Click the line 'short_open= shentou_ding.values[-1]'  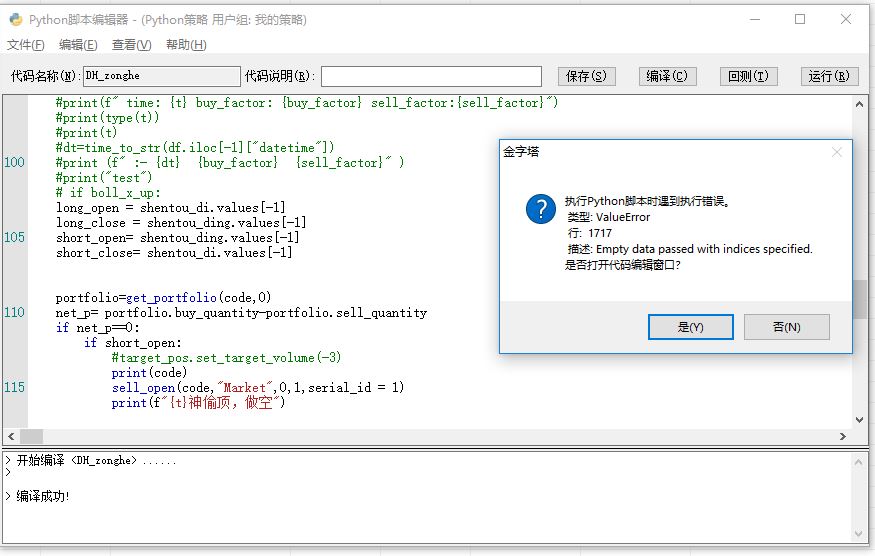click(x=177, y=238)
